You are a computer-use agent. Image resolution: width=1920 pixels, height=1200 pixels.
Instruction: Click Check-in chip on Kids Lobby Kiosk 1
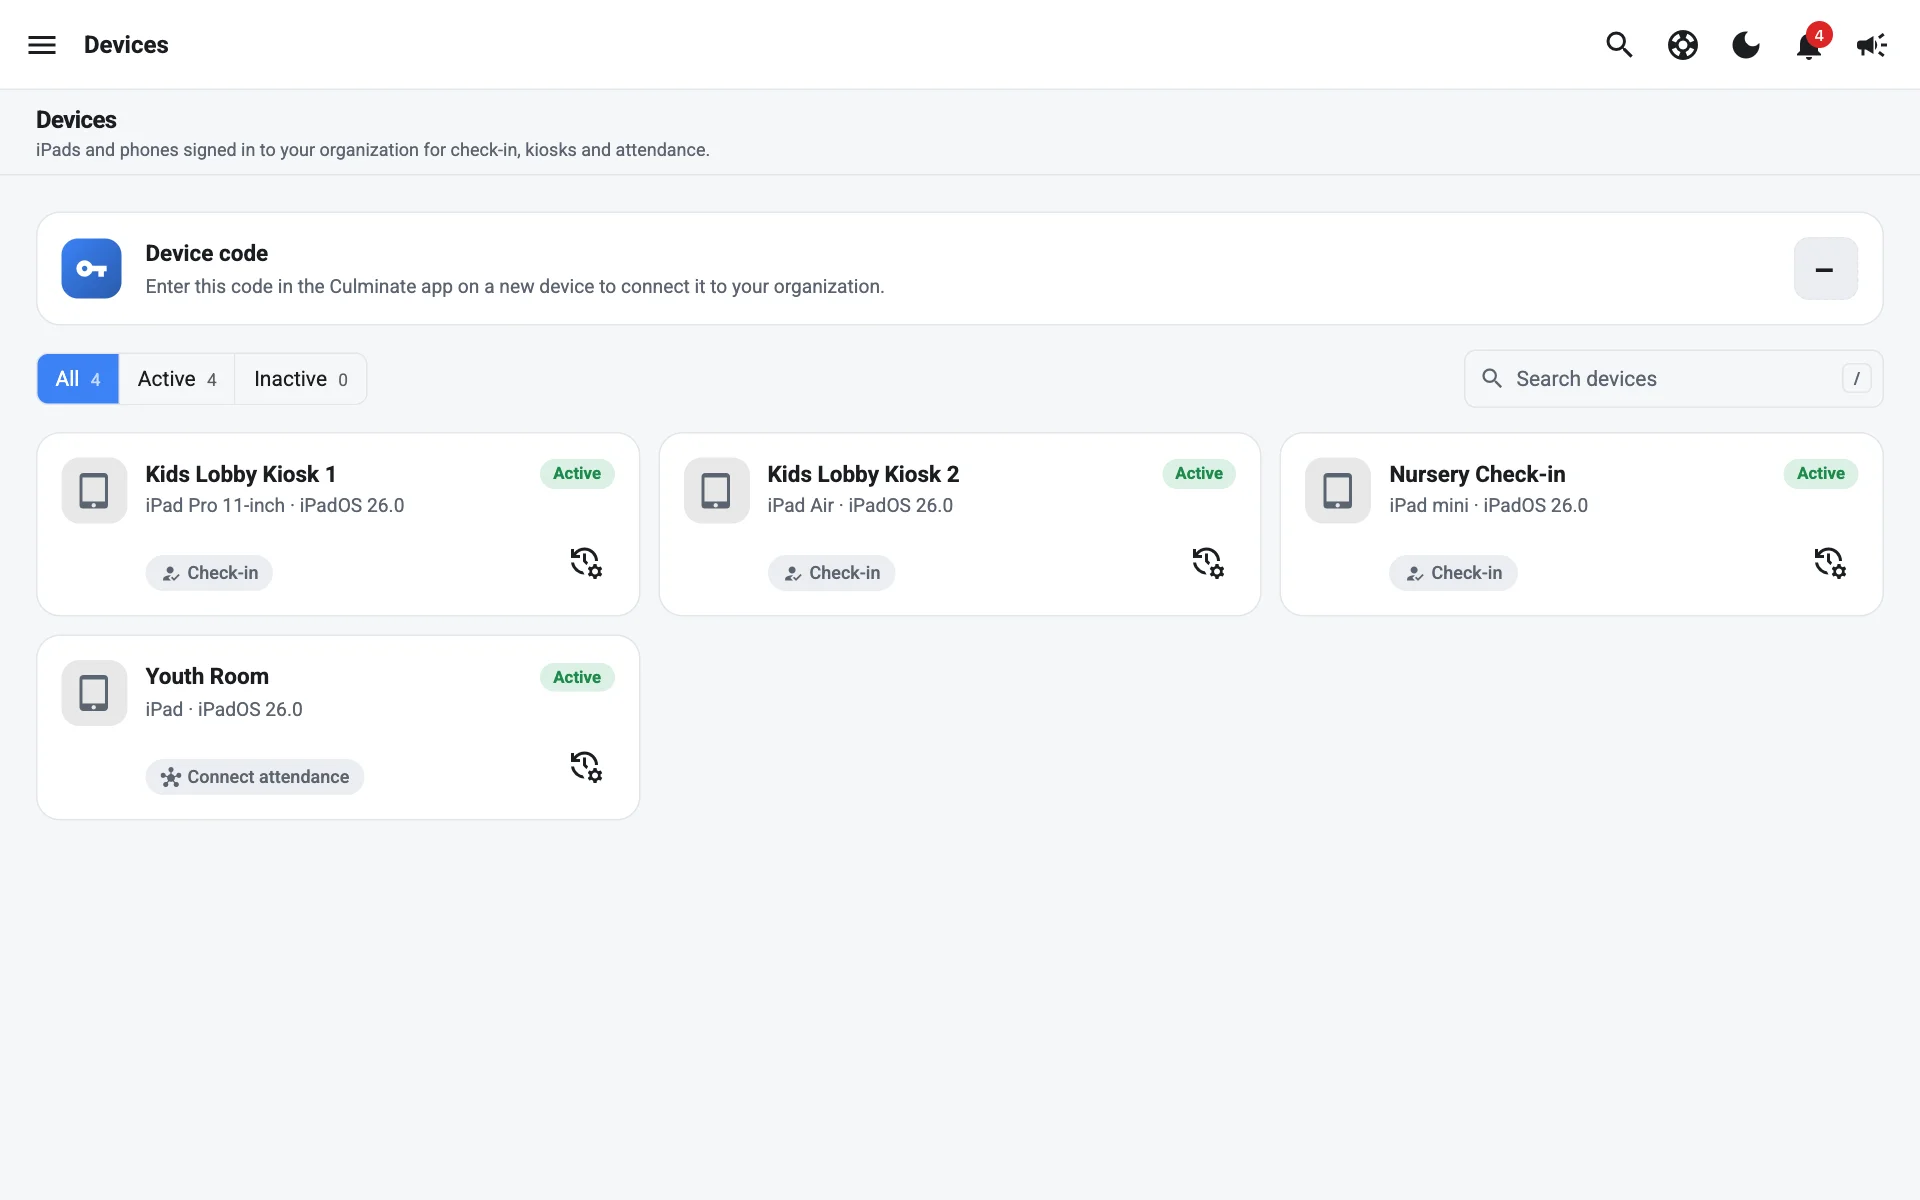[x=209, y=573]
